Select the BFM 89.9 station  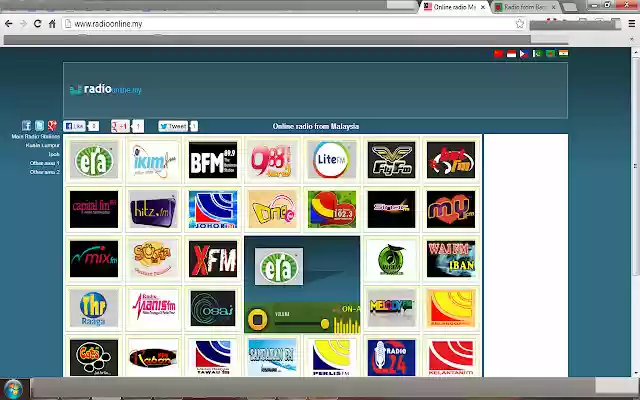tap(213, 160)
